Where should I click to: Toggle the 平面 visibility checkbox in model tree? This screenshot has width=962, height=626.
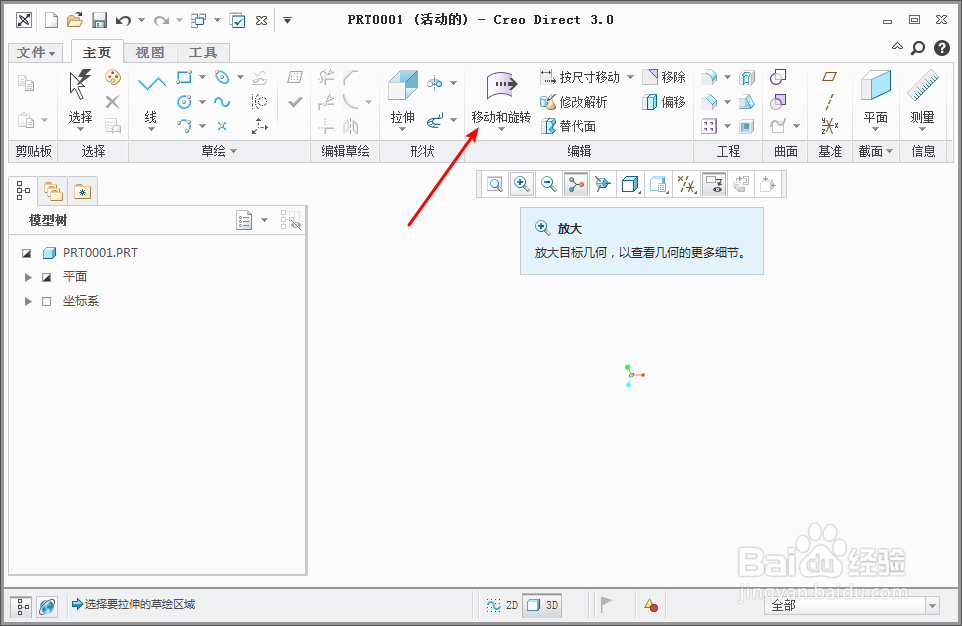[x=46, y=277]
